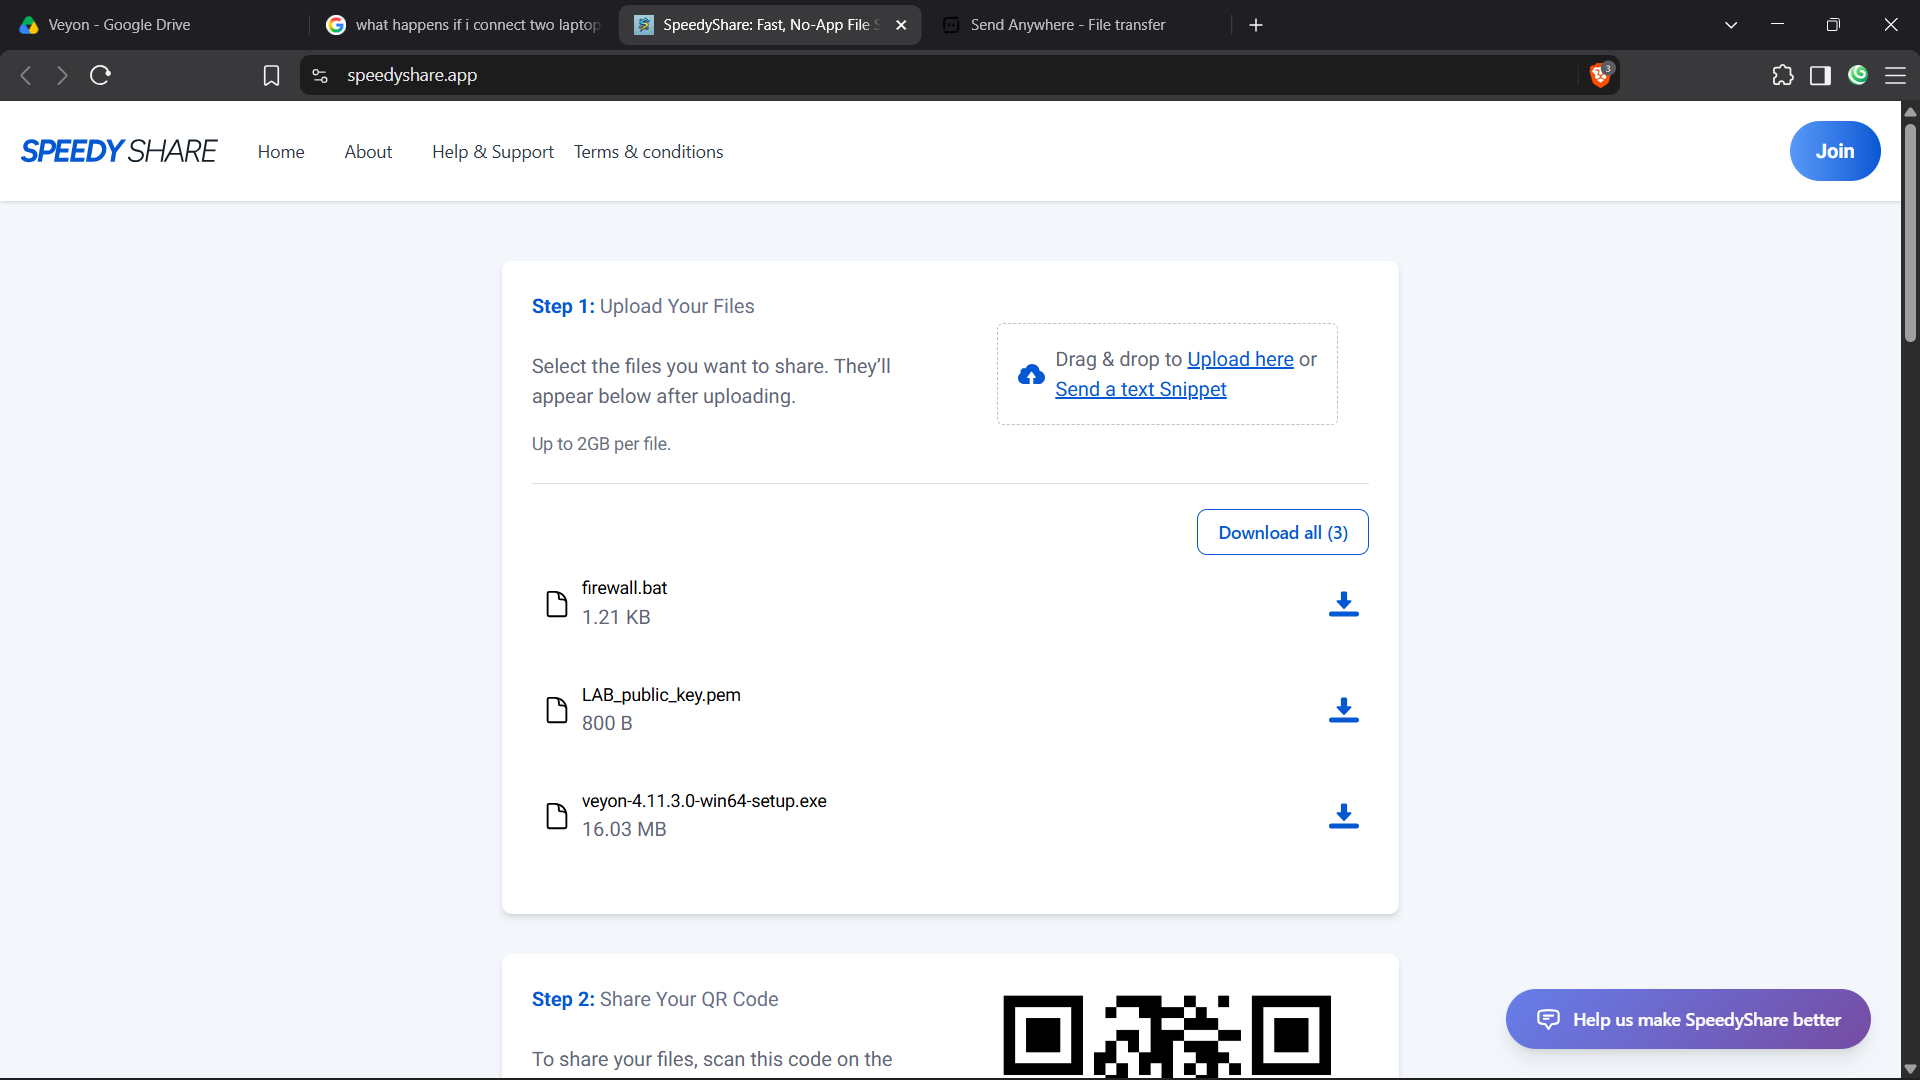Open the Home menu item
This screenshot has height=1080, width=1920.
(281, 152)
